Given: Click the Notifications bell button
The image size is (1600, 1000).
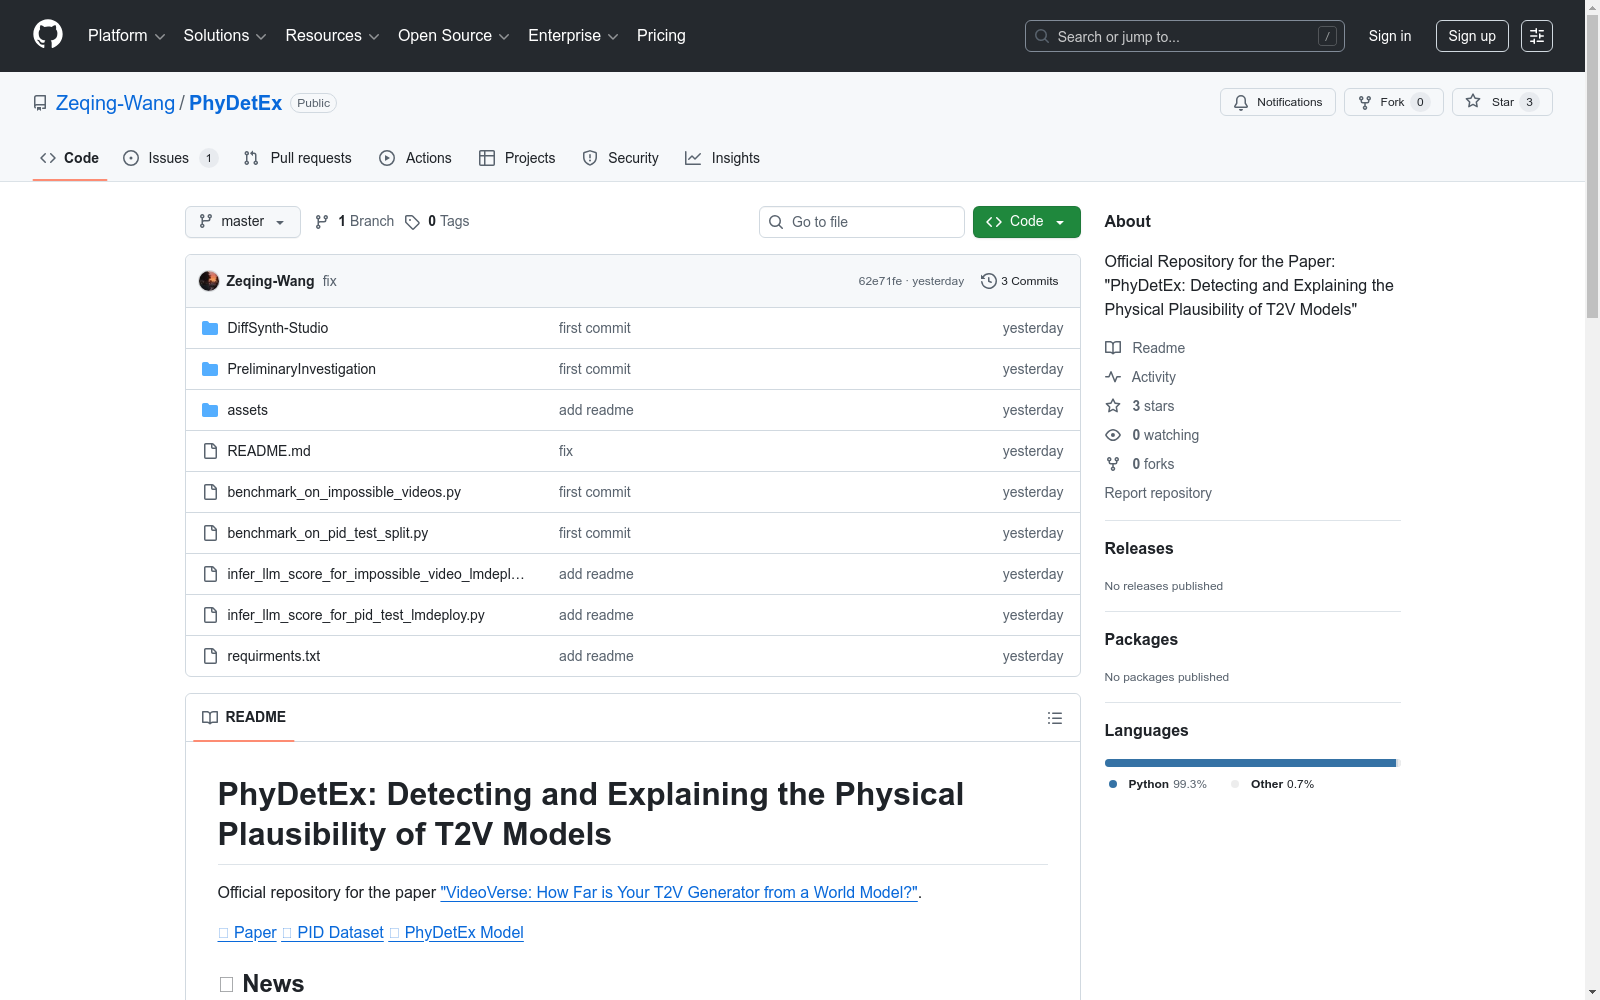Looking at the screenshot, I should [1278, 102].
